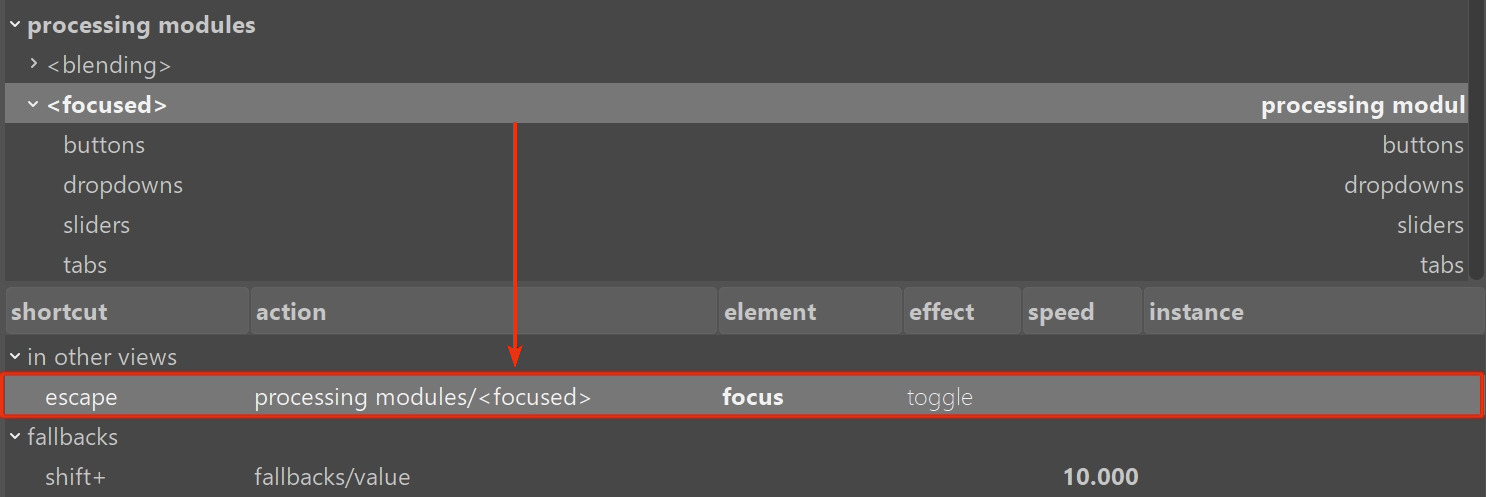Image resolution: width=1486 pixels, height=497 pixels.
Task: Click the speed column header
Action: coord(1081,312)
